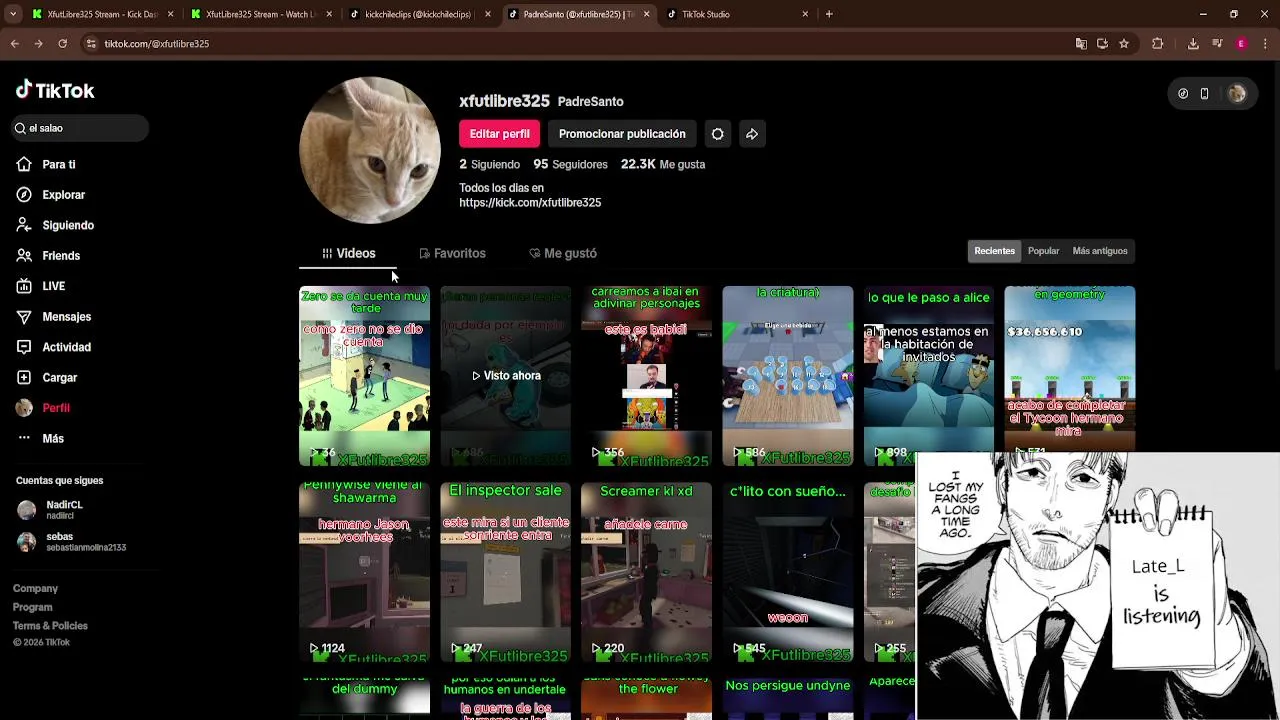
Task: Click the TikTok logo
Action: coord(55,90)
